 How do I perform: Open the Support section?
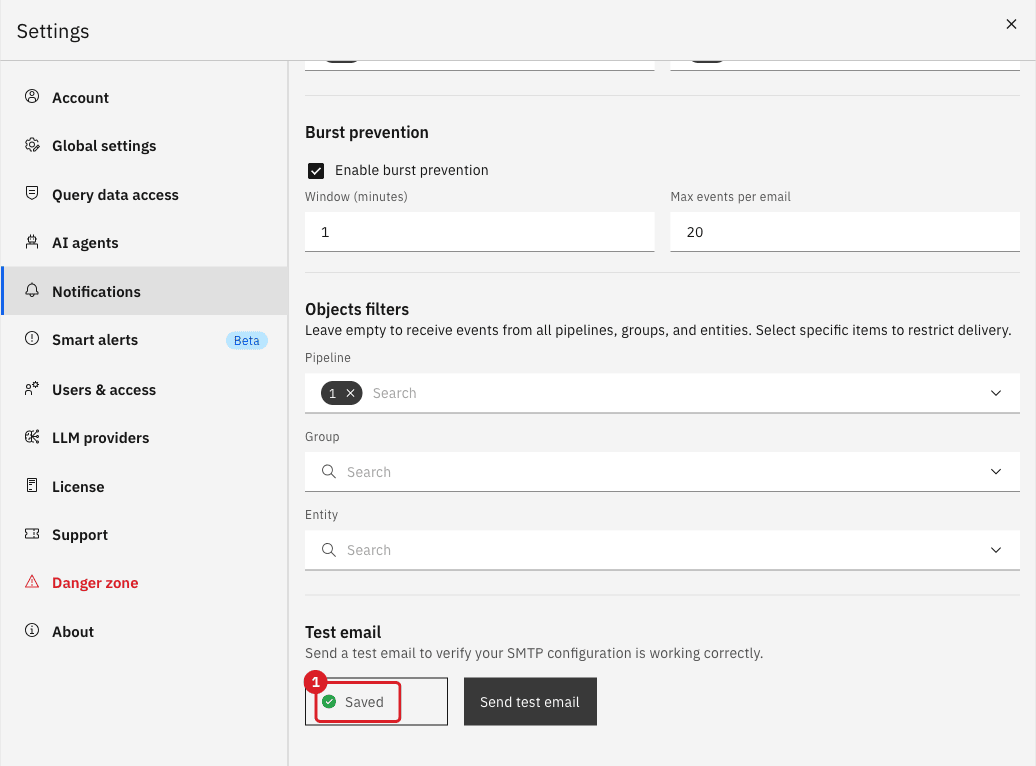145,534
